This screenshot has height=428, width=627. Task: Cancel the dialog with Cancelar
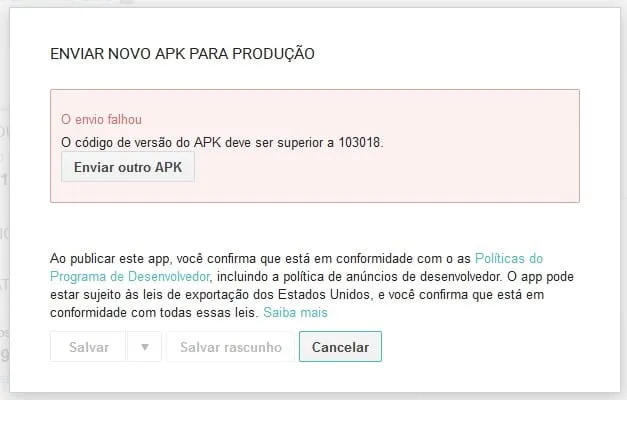(x=340, y=347)
